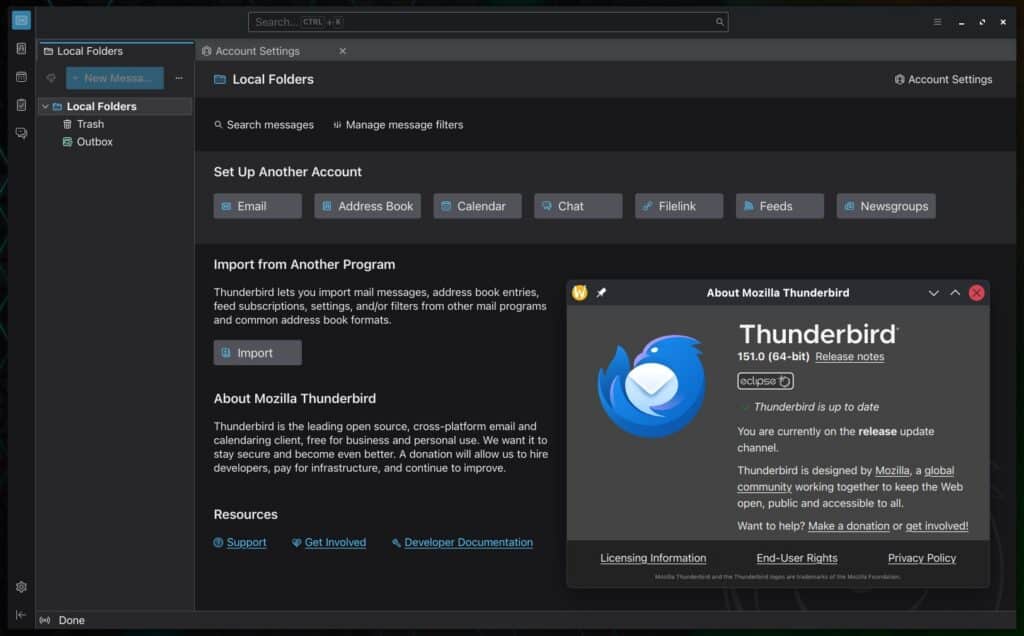Image resolution: width=1024 pixels, height=636 pixels.
Task: Set up Feeds account
Action: (780, 206)
